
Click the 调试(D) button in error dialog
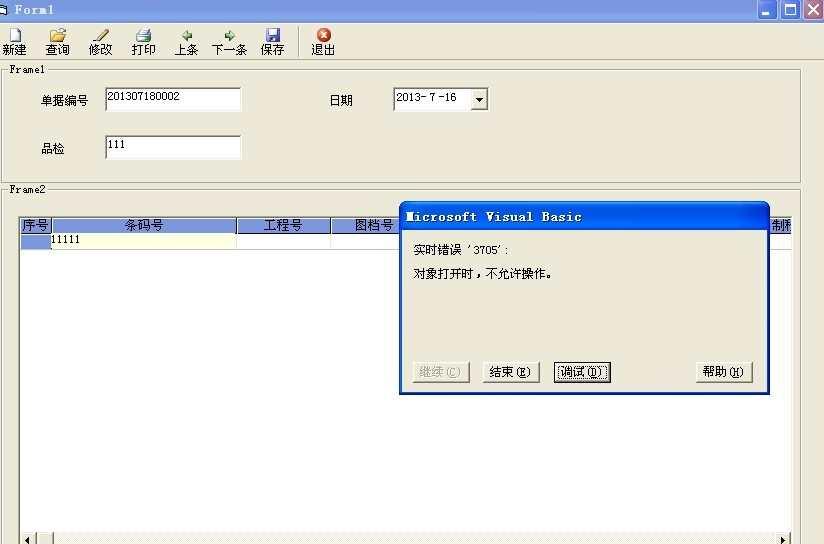coord(582,372)
